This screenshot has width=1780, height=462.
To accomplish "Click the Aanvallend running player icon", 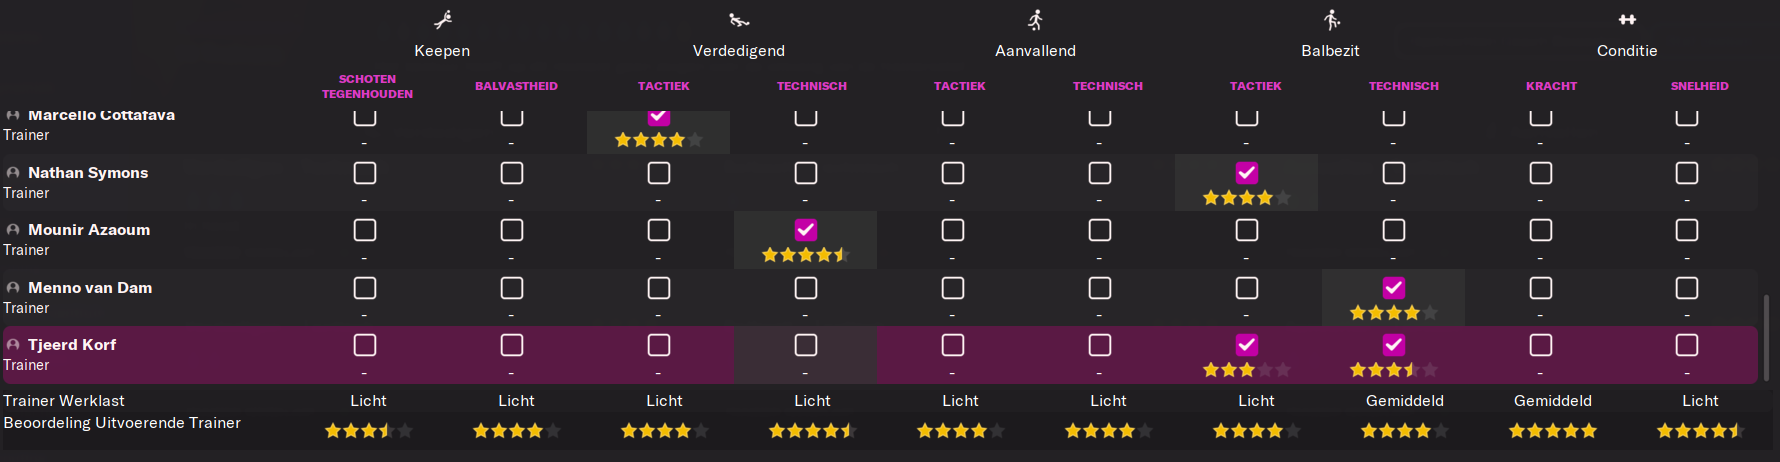I will (1036, 20).
